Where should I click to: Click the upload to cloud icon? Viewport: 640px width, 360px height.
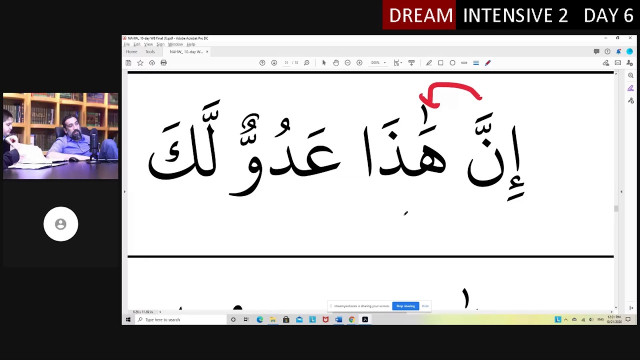152,63
